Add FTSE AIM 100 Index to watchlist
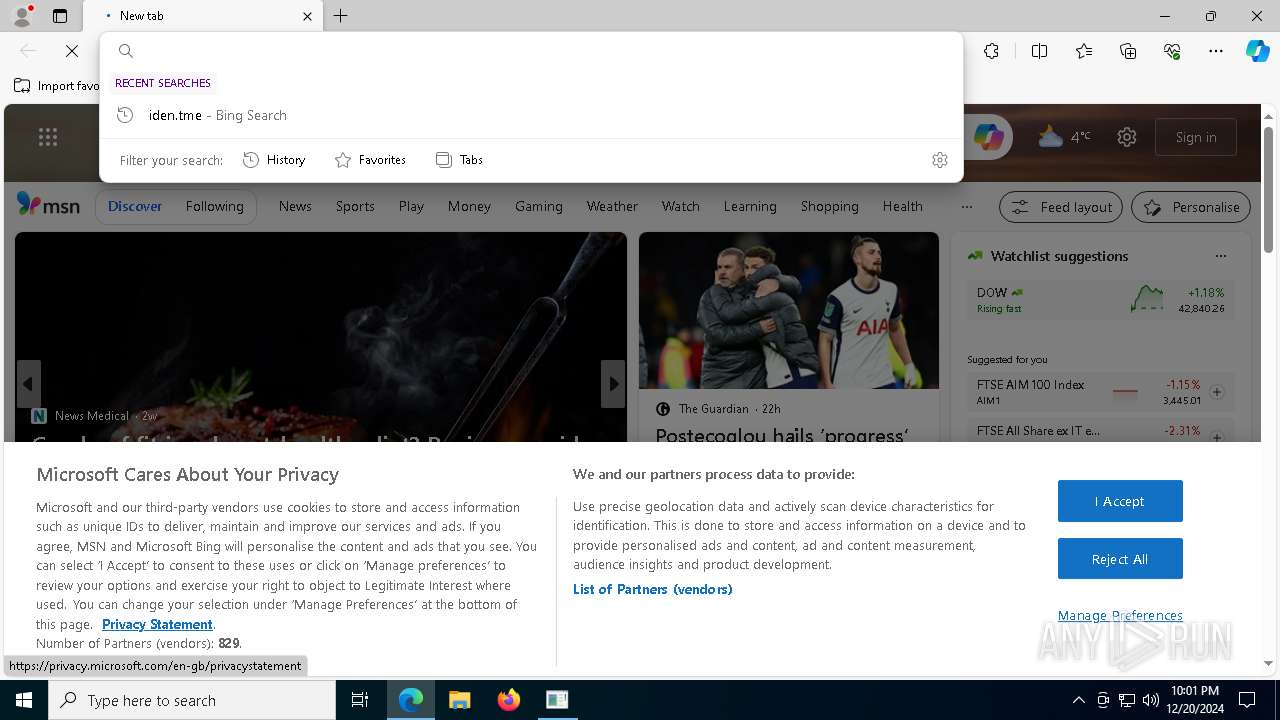 tap(1217, 392)
